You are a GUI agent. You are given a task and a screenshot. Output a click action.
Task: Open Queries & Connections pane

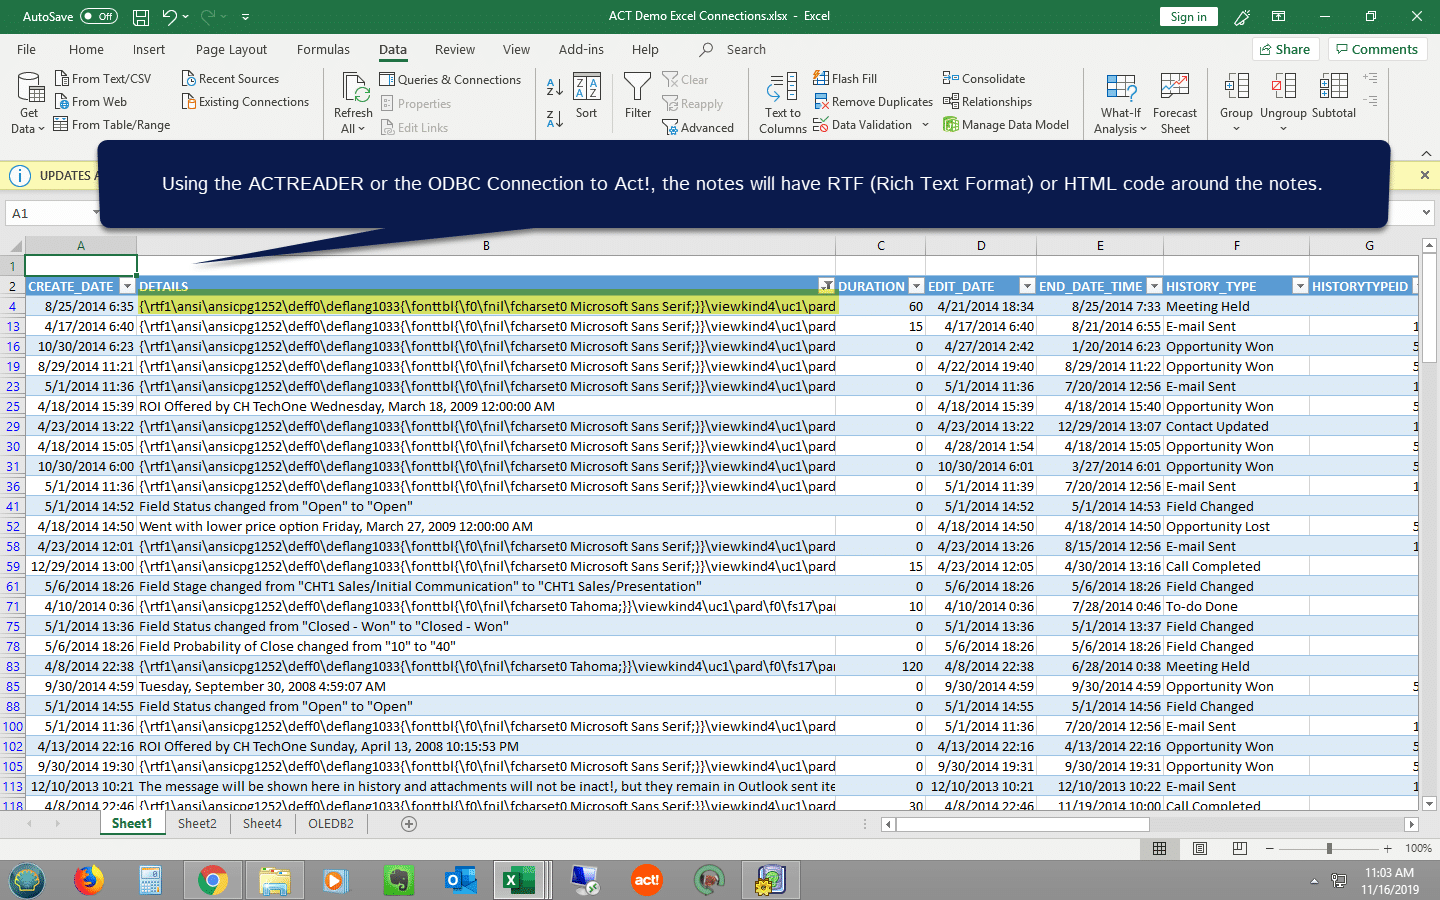[x=450, y=80]
